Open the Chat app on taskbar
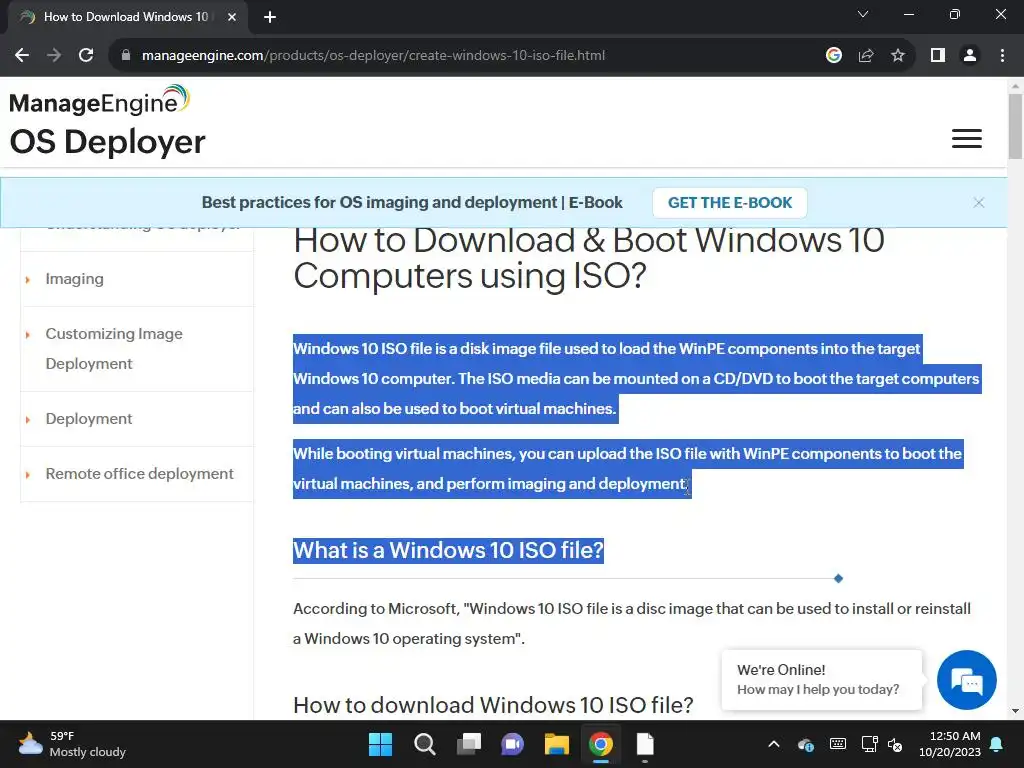1024x768 pixels. pyautogui.click(x=513, y=744)
